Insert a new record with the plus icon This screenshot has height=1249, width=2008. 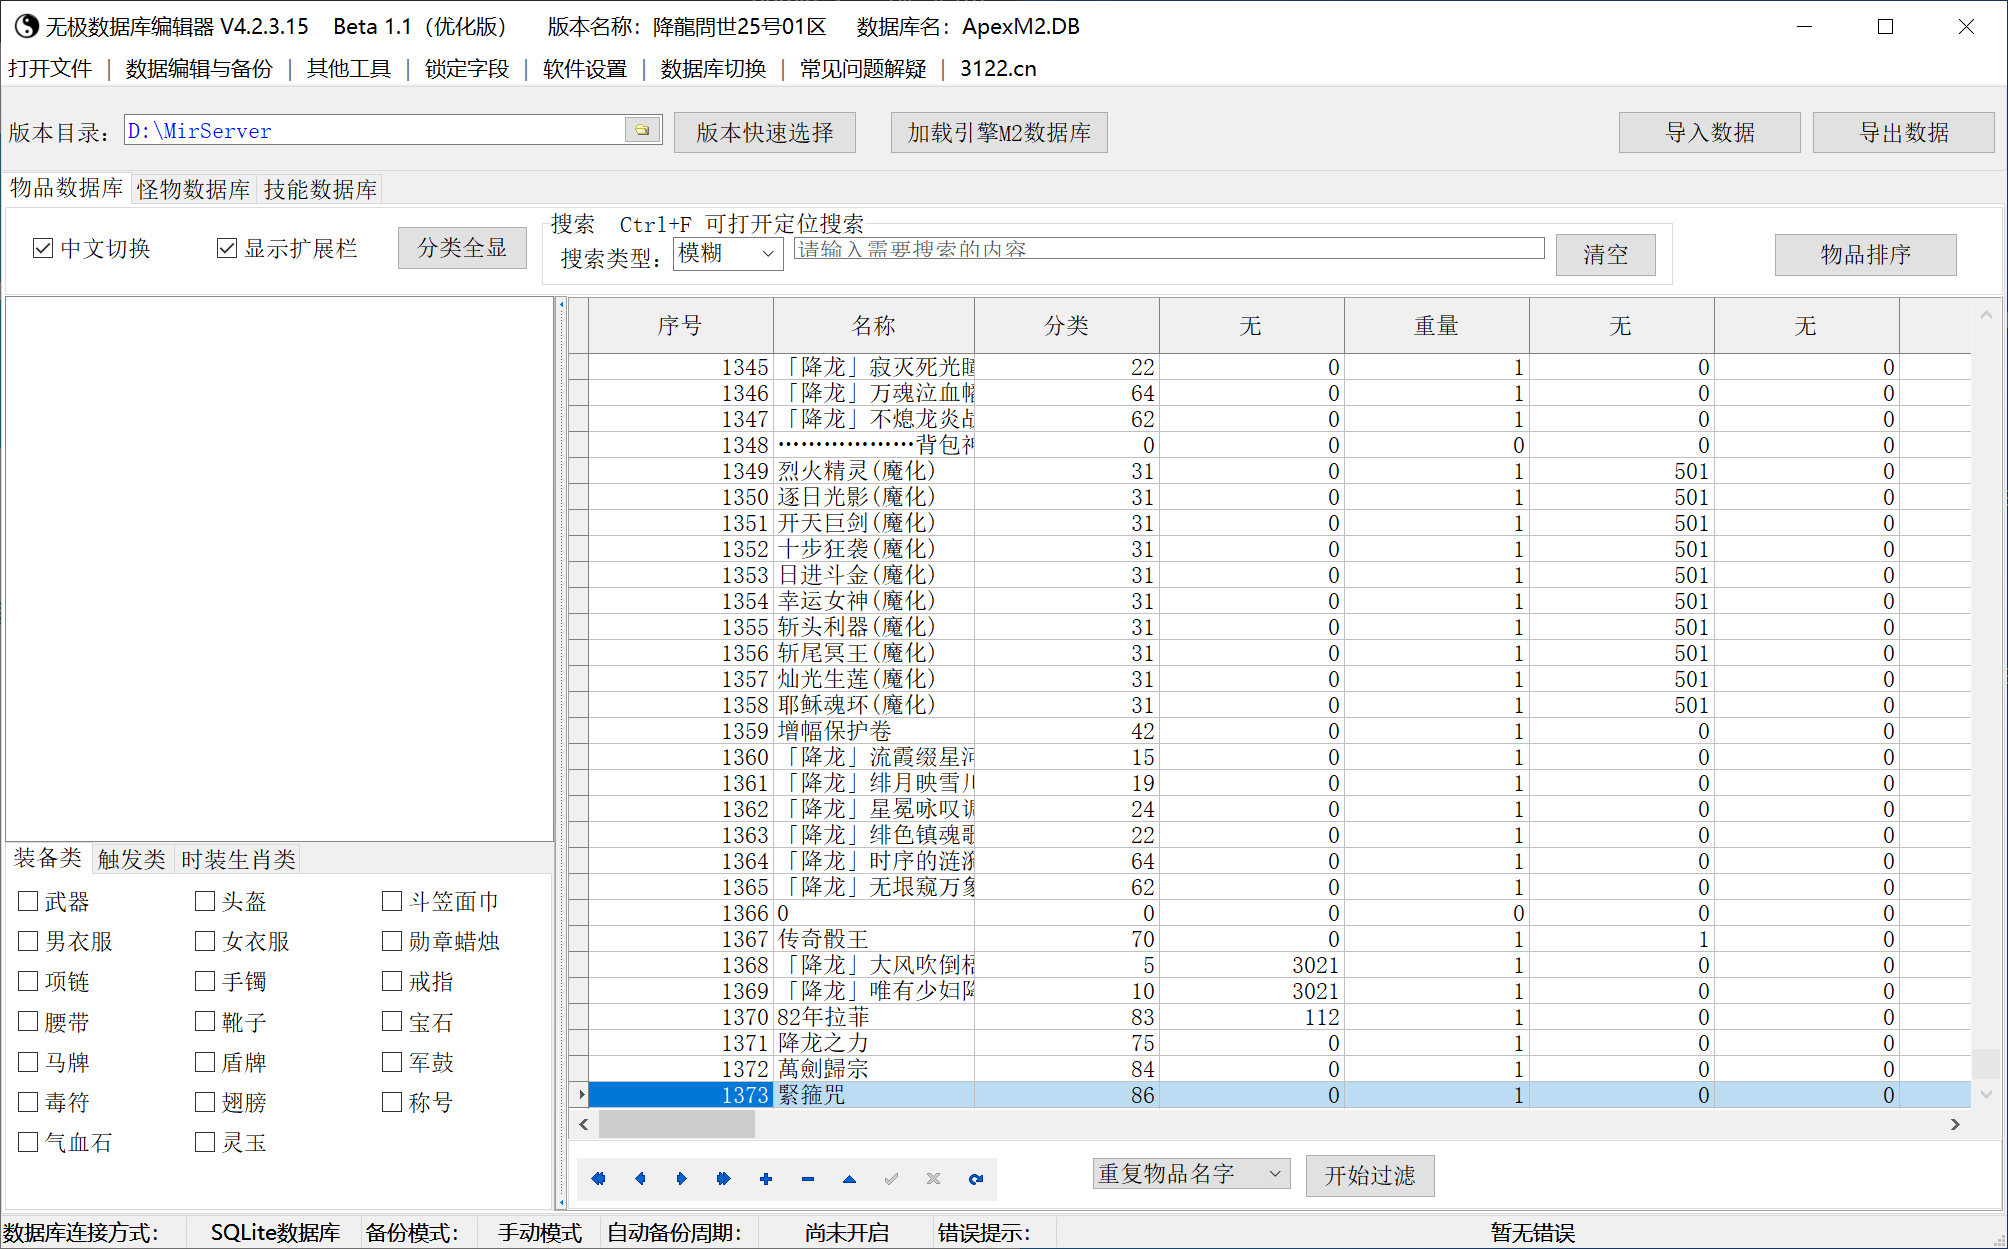(x=766, y=1178)
